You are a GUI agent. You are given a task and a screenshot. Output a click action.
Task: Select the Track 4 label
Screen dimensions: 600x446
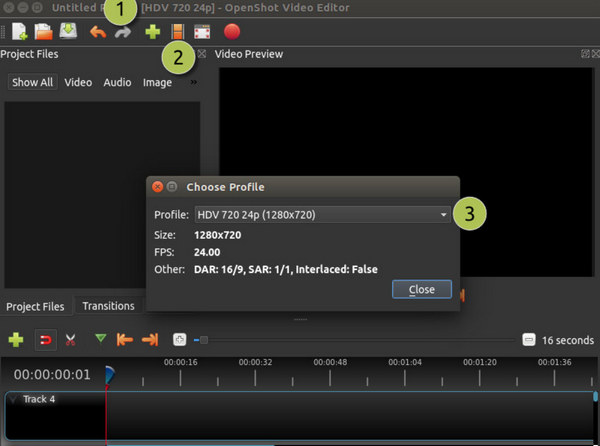39,399
